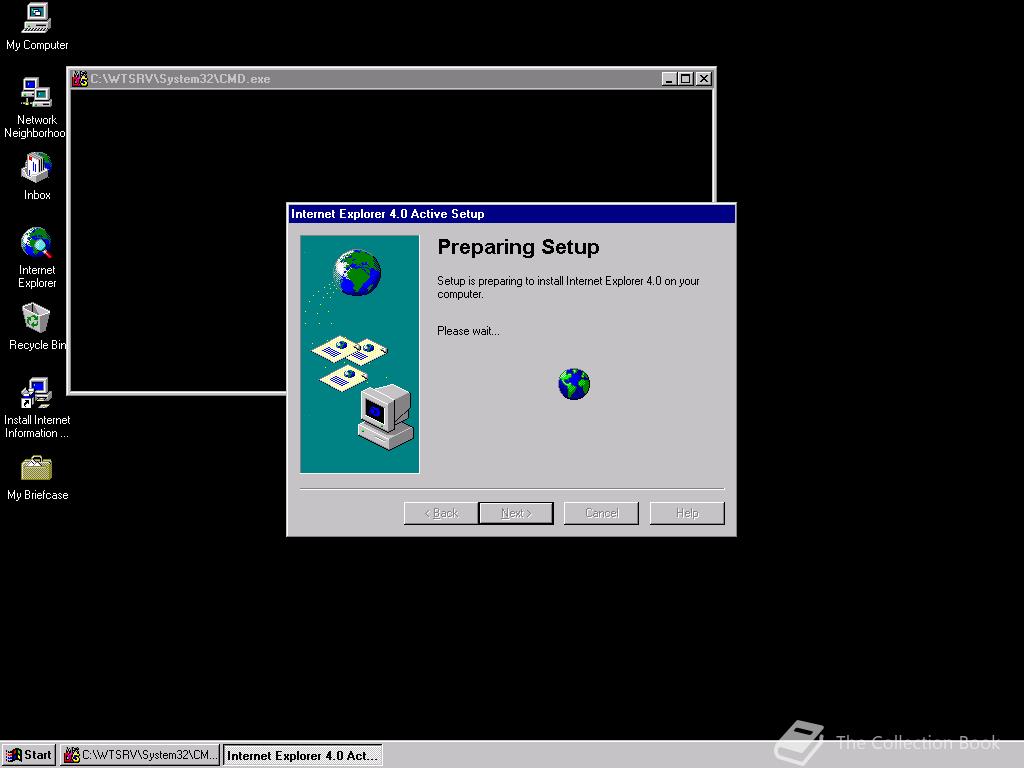The height and width of the screenshot is (768, 1024).
Task: Select the Recycle Bin desktop icon
Action: pyautogui.click(x=37, y=327)
